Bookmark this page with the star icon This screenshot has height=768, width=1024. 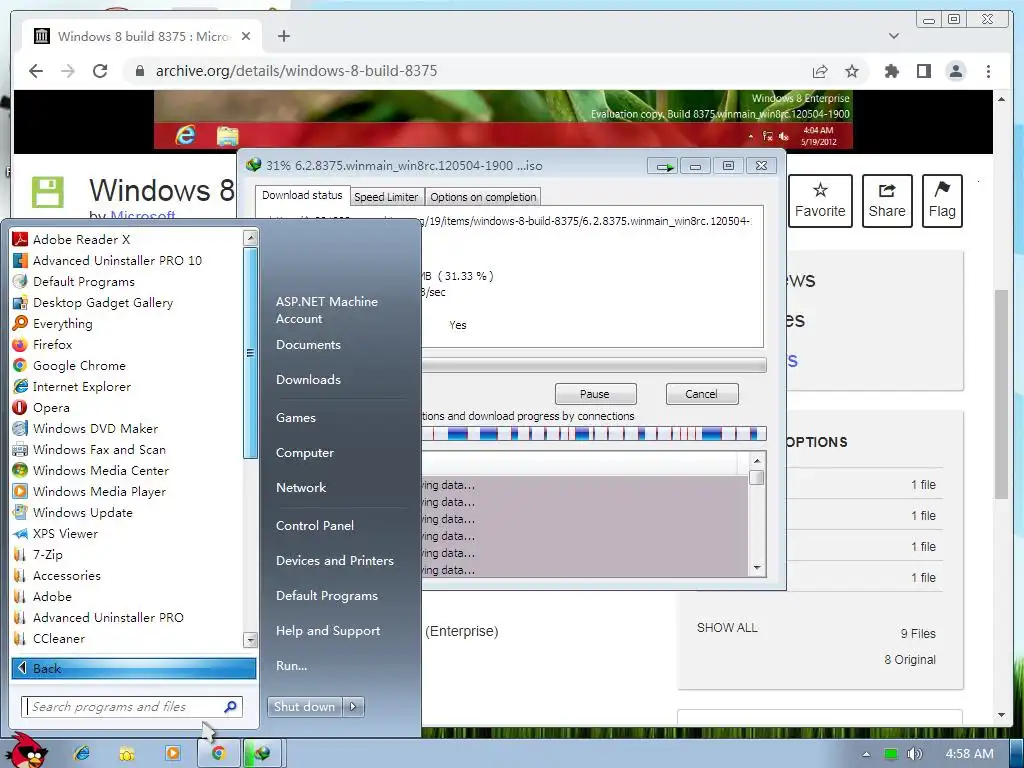point(852,71)
